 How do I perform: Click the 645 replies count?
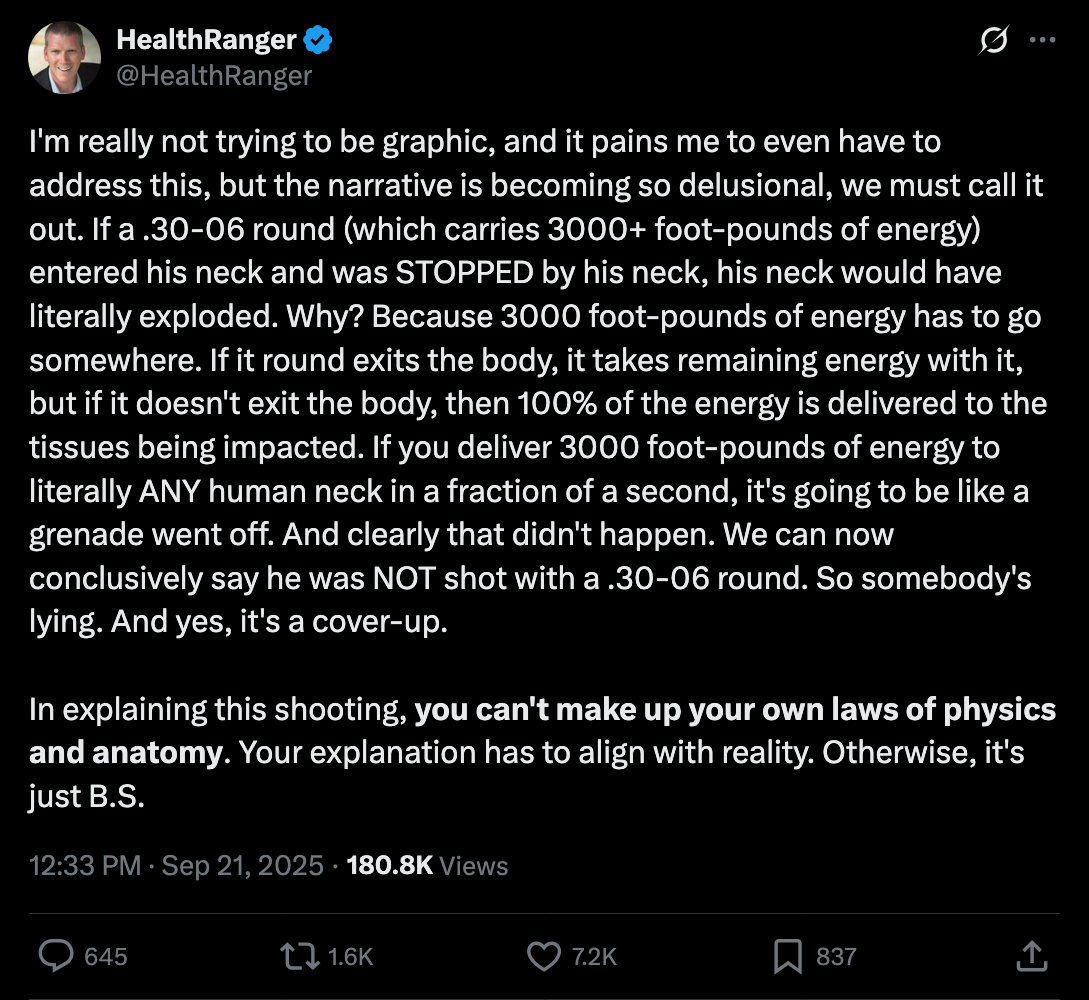[106, 957]
